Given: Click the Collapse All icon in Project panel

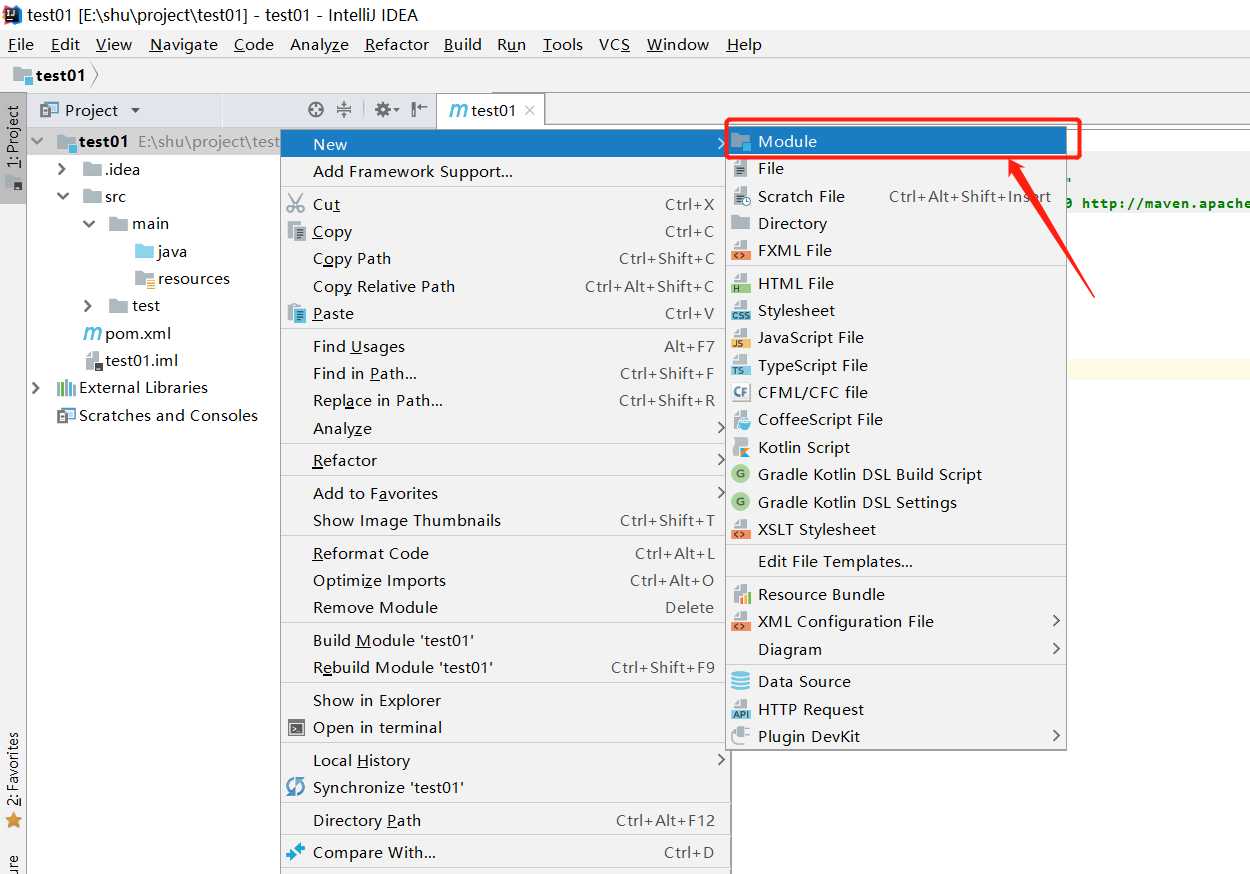Looking at the screenshot, I should click(x=344, y=110).
